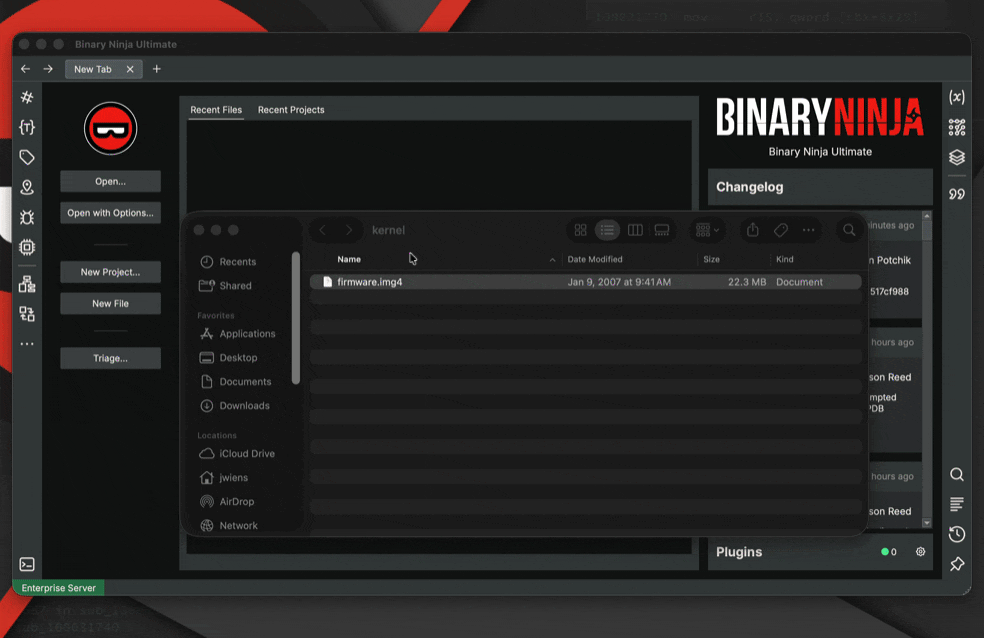The image size is (984, 638).
Task: Switch Finder to icon grid view
Action: [580, 230]
